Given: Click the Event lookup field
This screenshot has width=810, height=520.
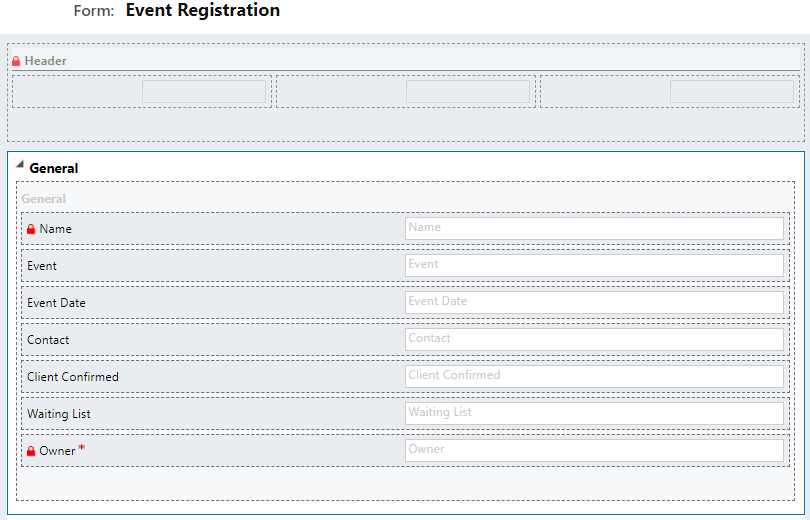Looking at the screenshot, I should click(594, 265).
